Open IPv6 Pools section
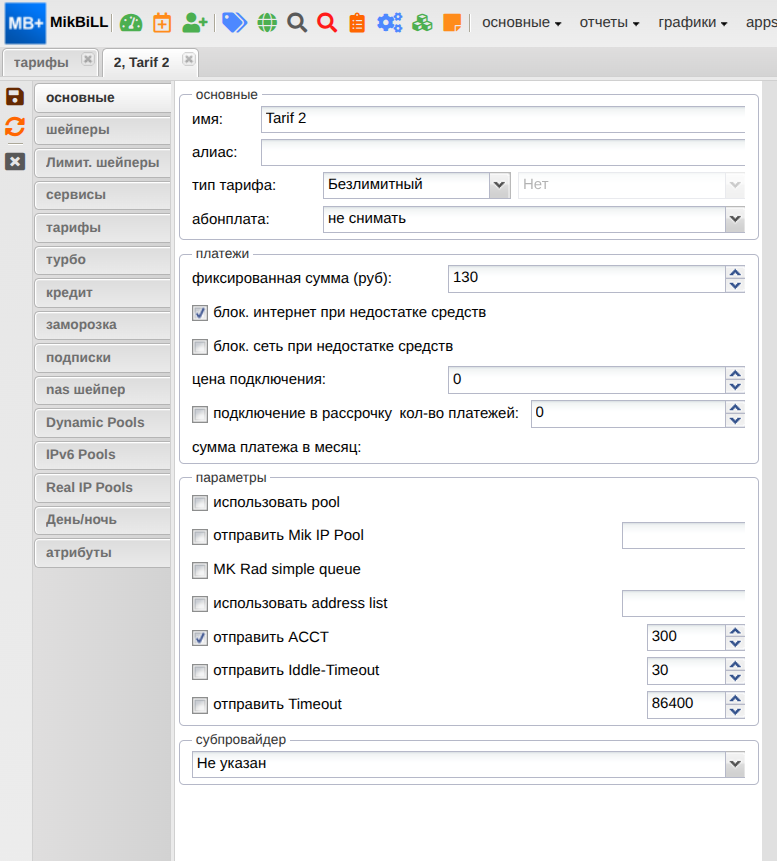 103,455
